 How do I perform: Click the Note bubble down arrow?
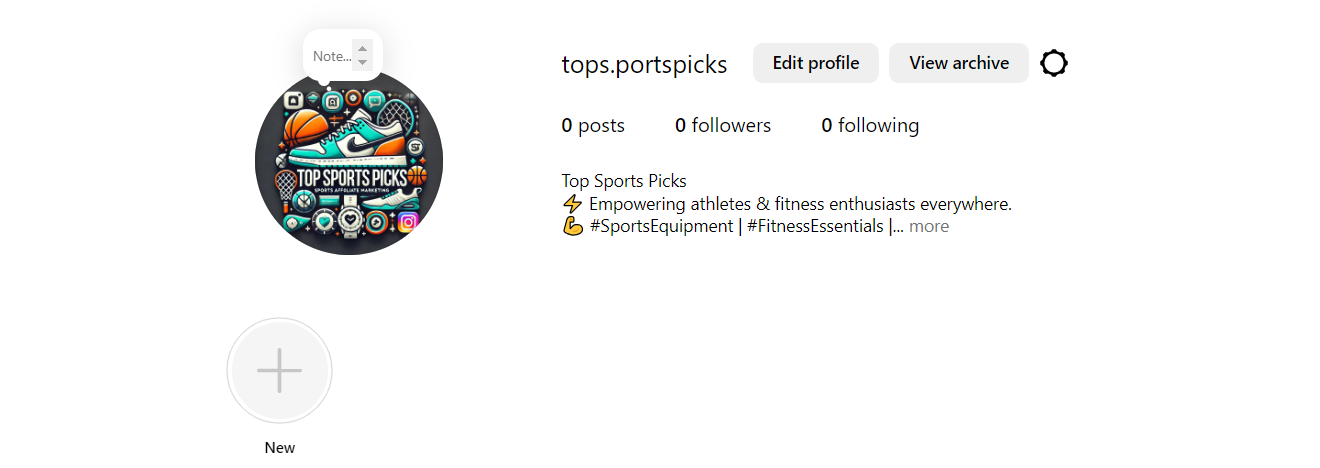point(363,62)
